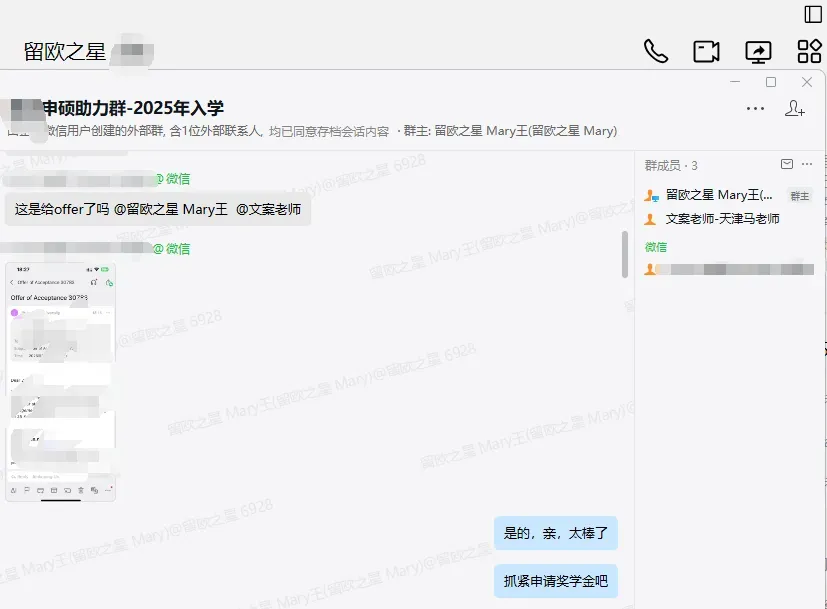Open the Offer of Acceptance screenshot thumbnail
This screenshot has height=609, width=827.
click(x=60, y=381)
